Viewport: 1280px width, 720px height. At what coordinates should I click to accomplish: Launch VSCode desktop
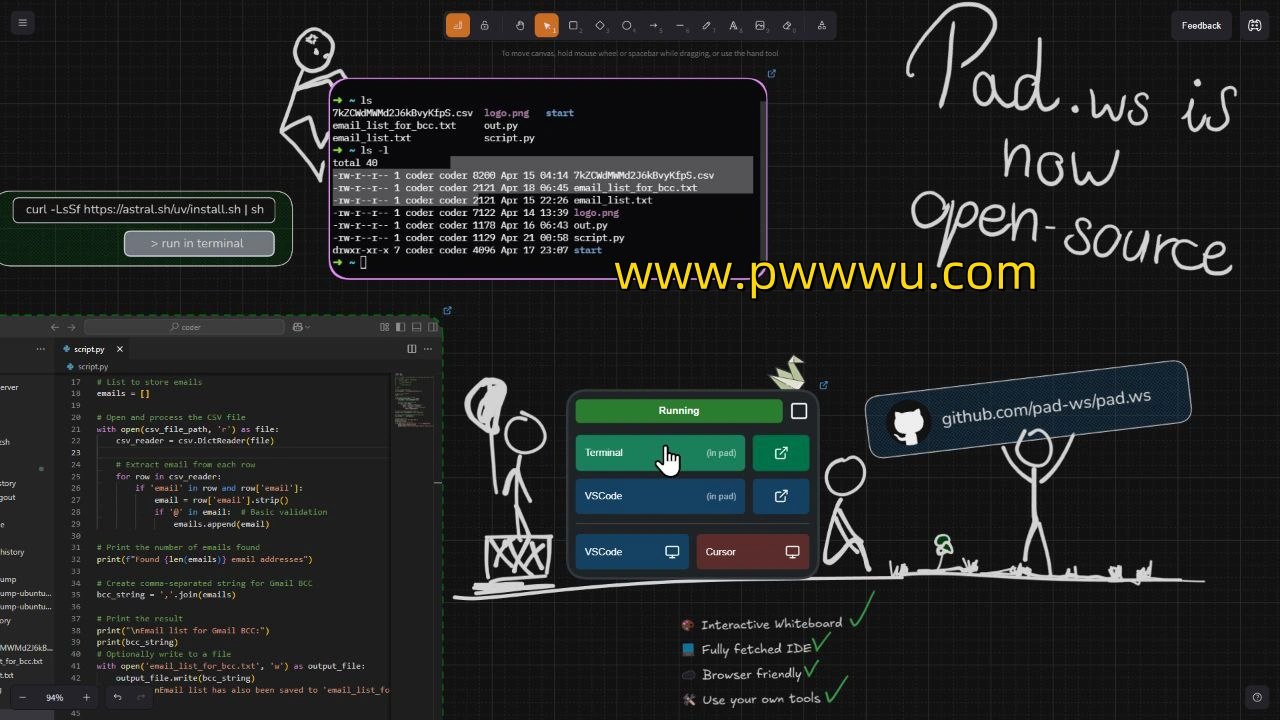tap(632, 552)
